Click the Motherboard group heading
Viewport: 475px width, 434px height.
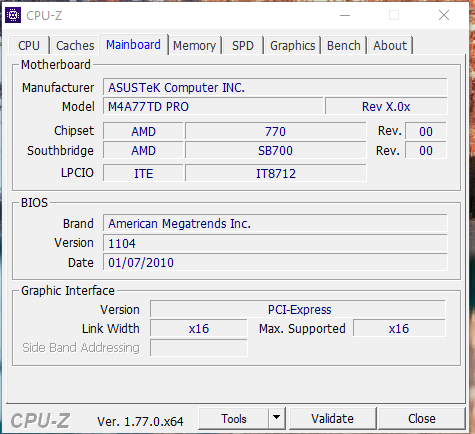pos(56,65)
